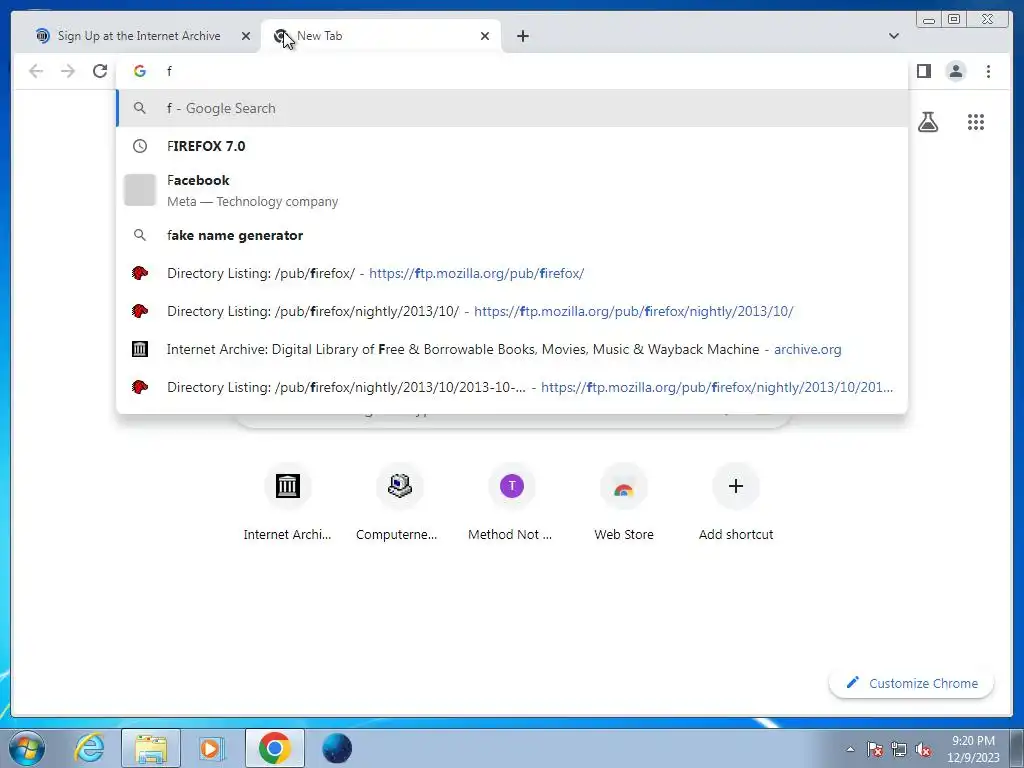Click the Chrome taskbar icon
The width and height of the screenshot is (1024, 768).
pyautogui.click(x=274, y=748)
